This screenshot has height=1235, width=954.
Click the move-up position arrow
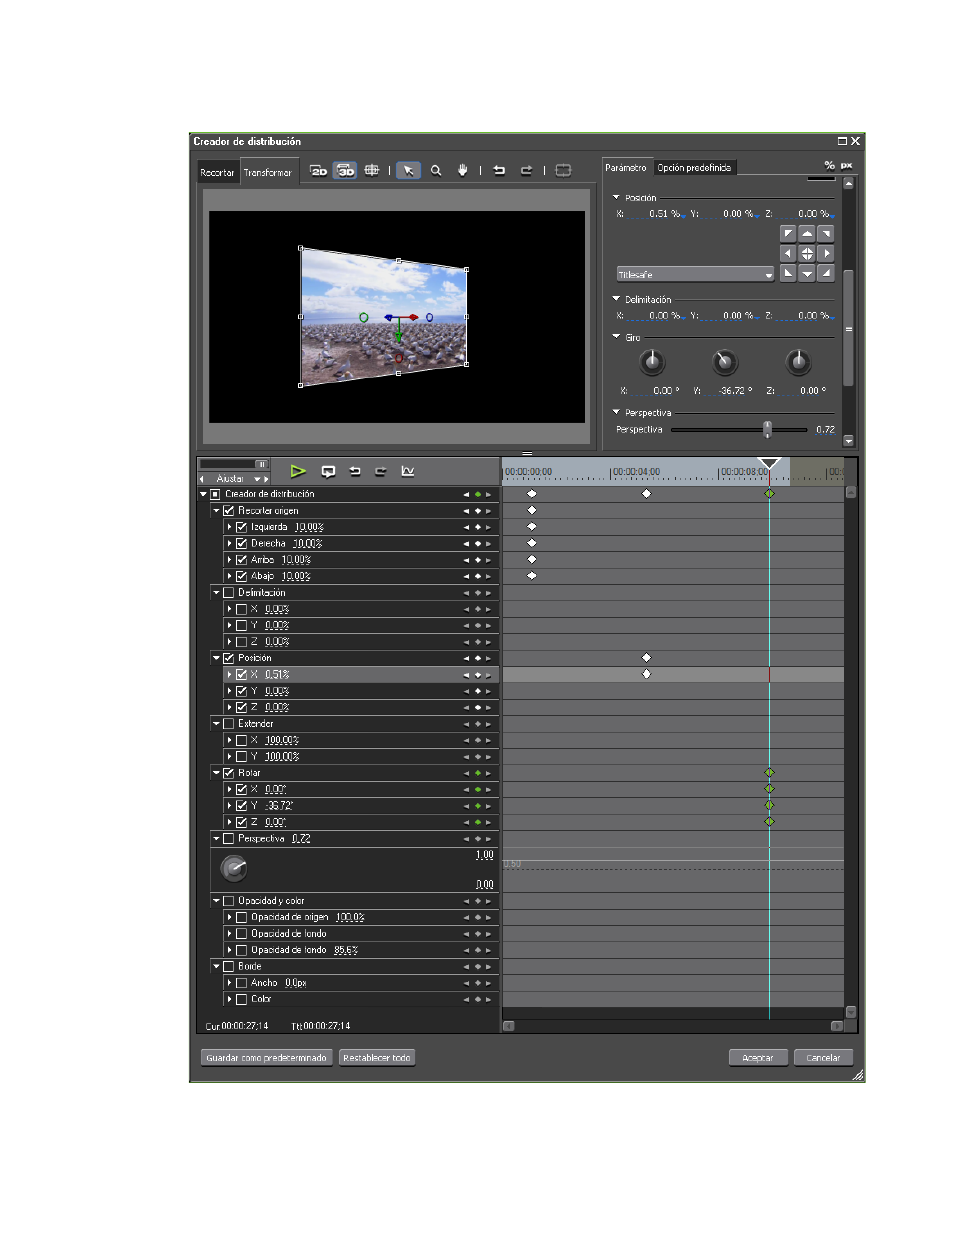[x=807, y=233]
